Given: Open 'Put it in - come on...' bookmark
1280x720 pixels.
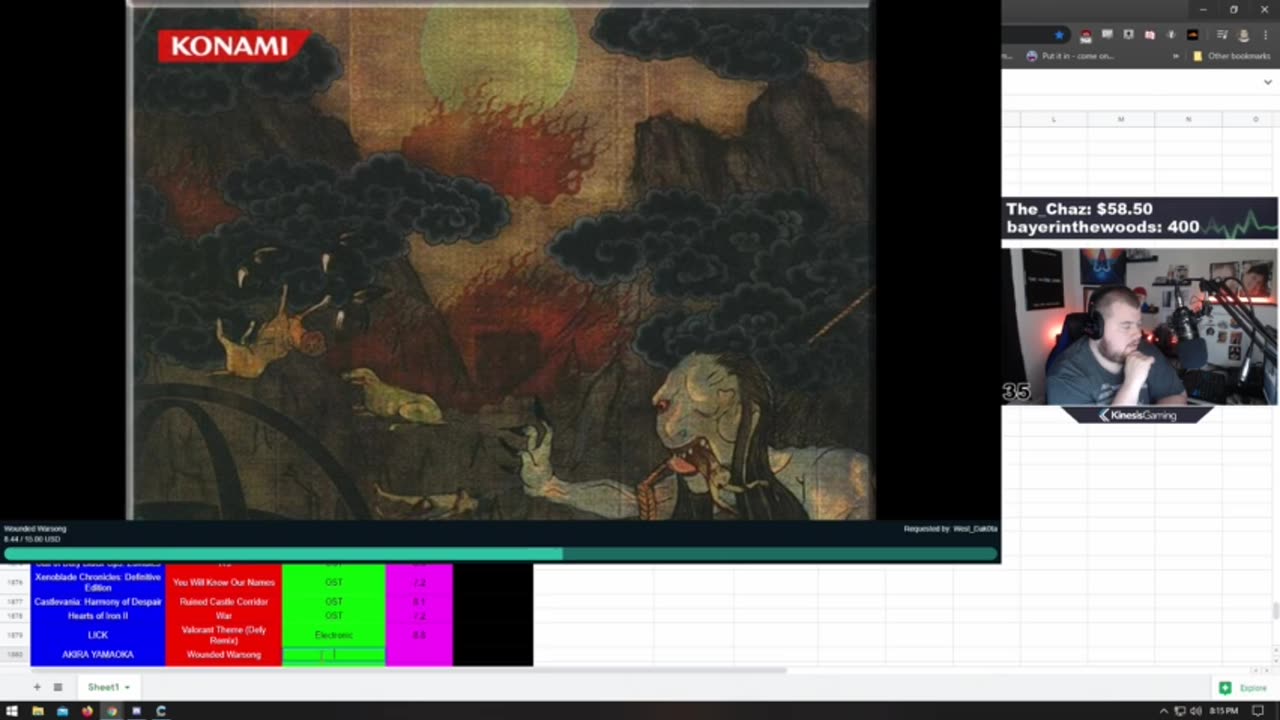Looking at the screenshot, I should (1070, 56).
